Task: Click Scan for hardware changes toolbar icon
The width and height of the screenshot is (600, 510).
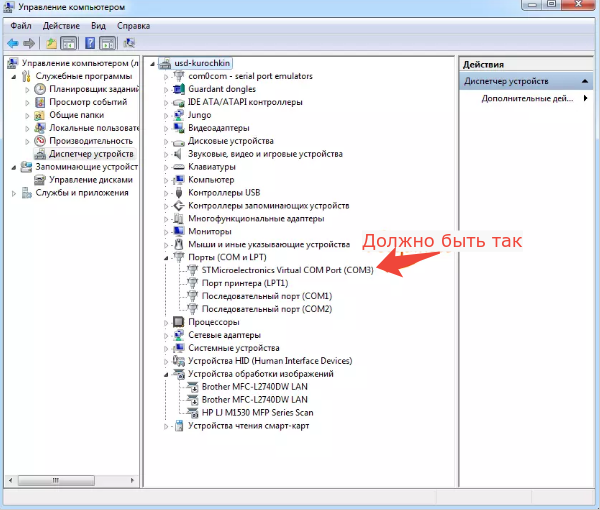Action: tap(129, 43)
